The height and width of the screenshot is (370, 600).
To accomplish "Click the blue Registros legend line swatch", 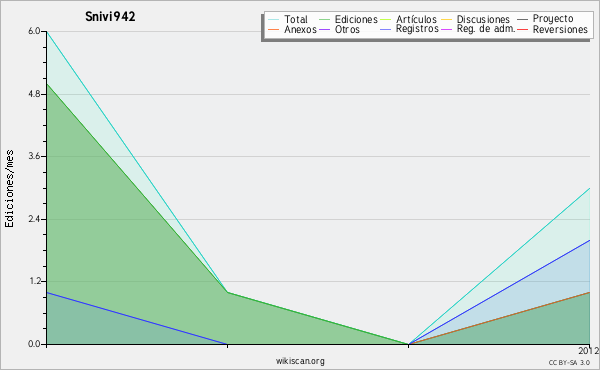I will click(x=386, y=29).
